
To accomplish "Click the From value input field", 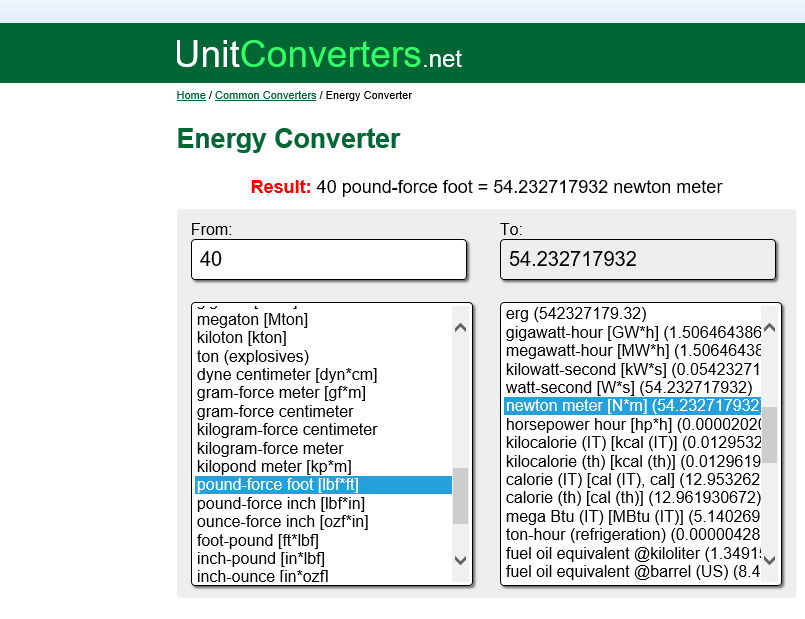I will click(328, 259).
